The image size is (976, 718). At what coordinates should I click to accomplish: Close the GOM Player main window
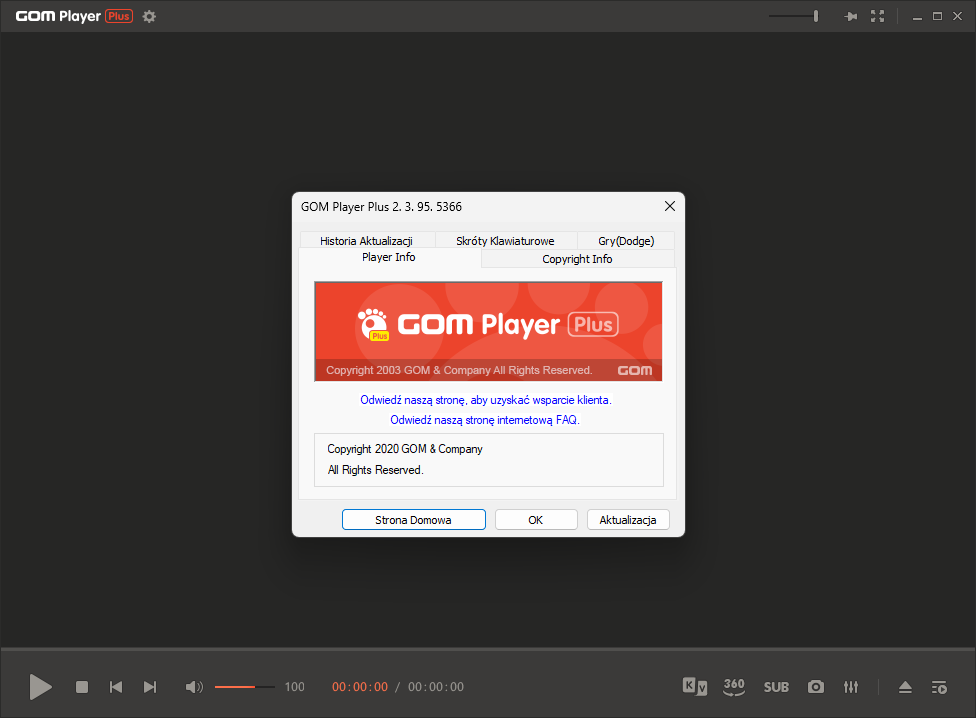coord(957,16)
